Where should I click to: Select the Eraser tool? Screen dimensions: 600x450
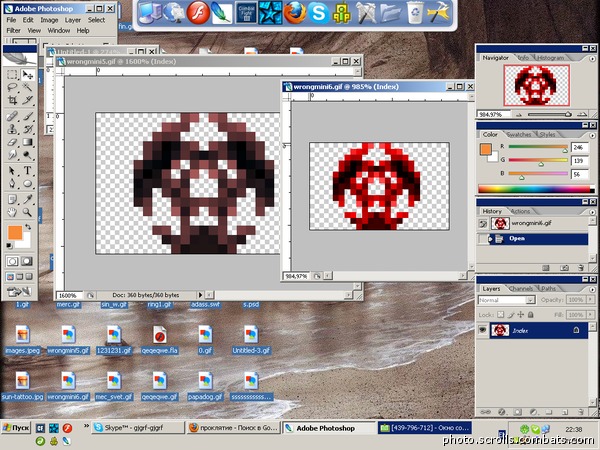(x=12, y=142)
